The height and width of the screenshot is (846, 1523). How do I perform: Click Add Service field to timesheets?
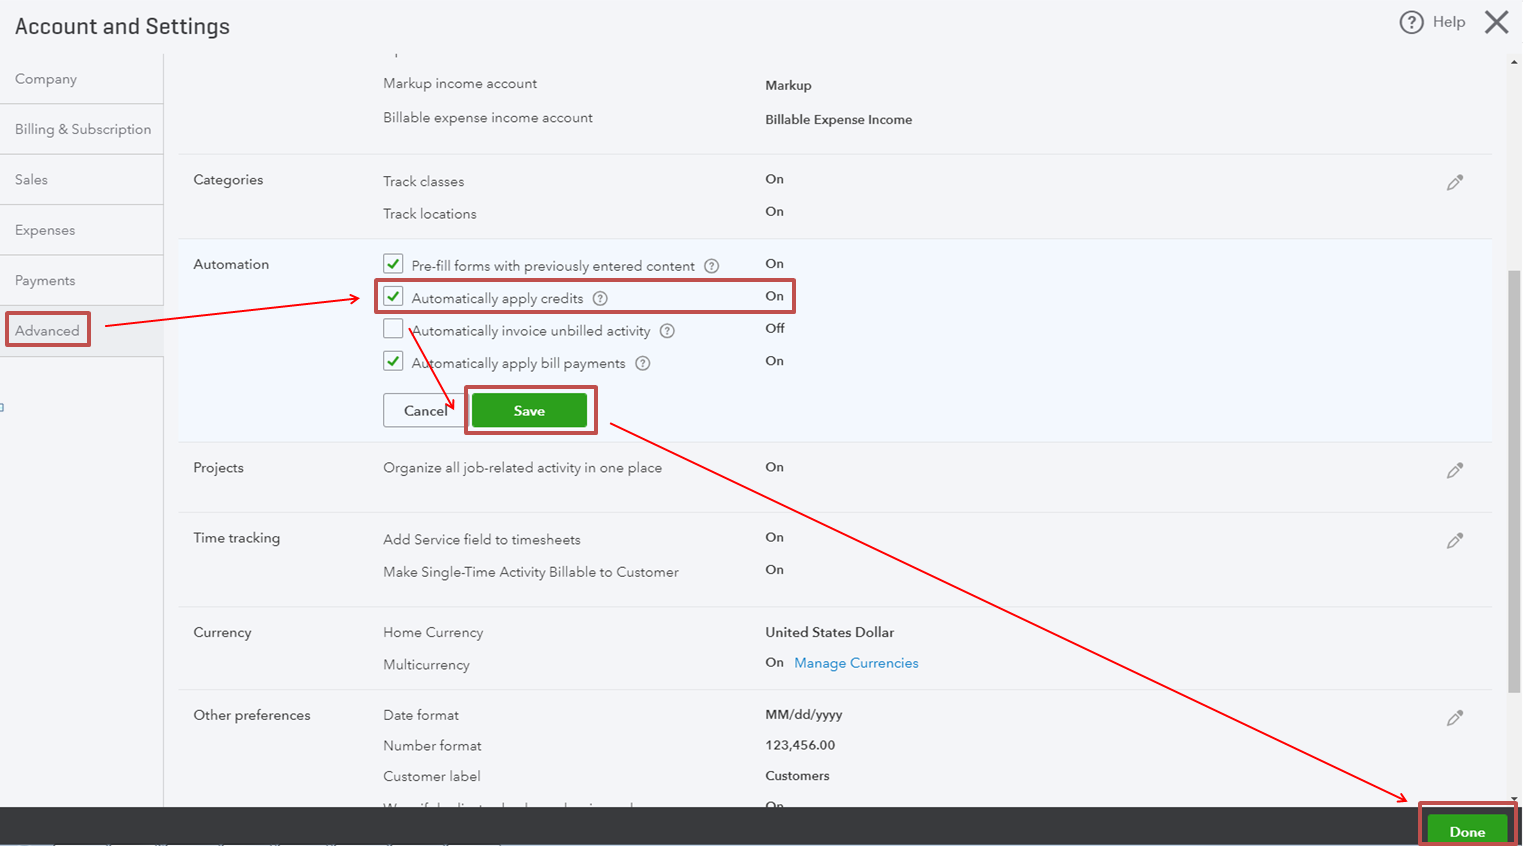[x=482, y=540]
